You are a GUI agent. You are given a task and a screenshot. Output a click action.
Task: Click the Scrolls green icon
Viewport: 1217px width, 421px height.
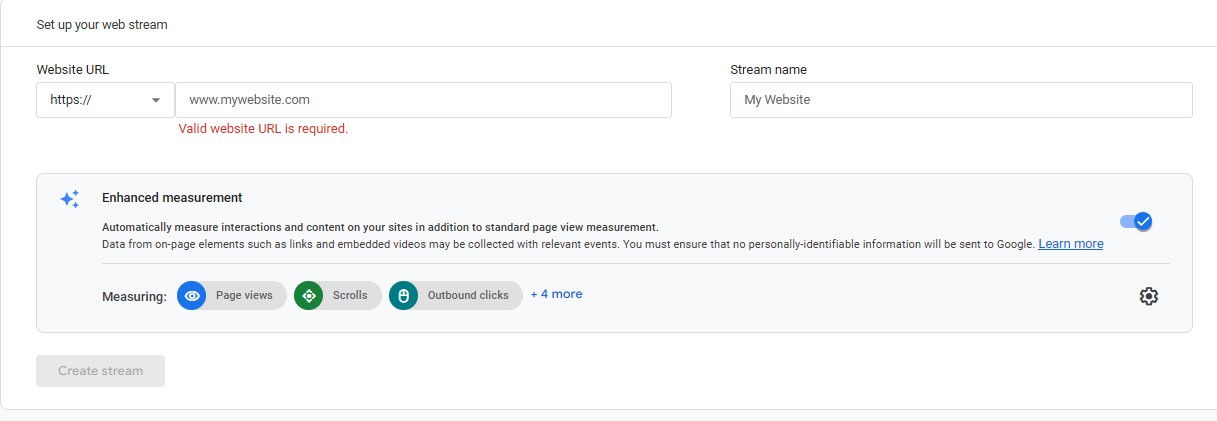point(309,296)
